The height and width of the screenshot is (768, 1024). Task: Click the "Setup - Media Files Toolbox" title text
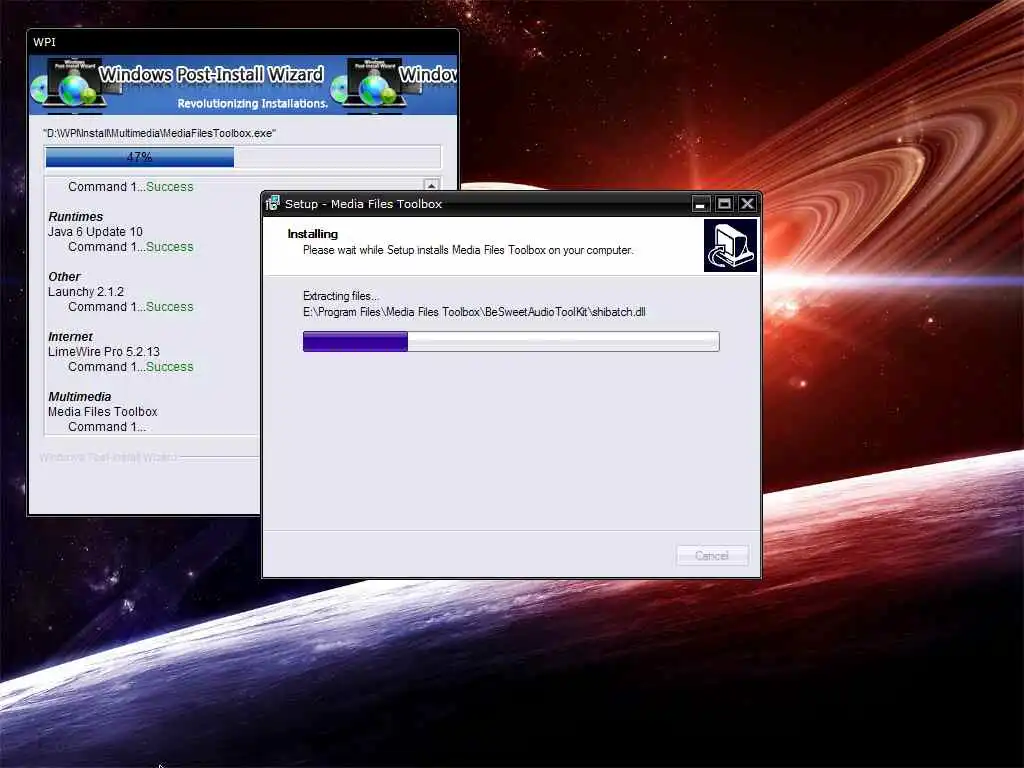click(x=364, y=204)
